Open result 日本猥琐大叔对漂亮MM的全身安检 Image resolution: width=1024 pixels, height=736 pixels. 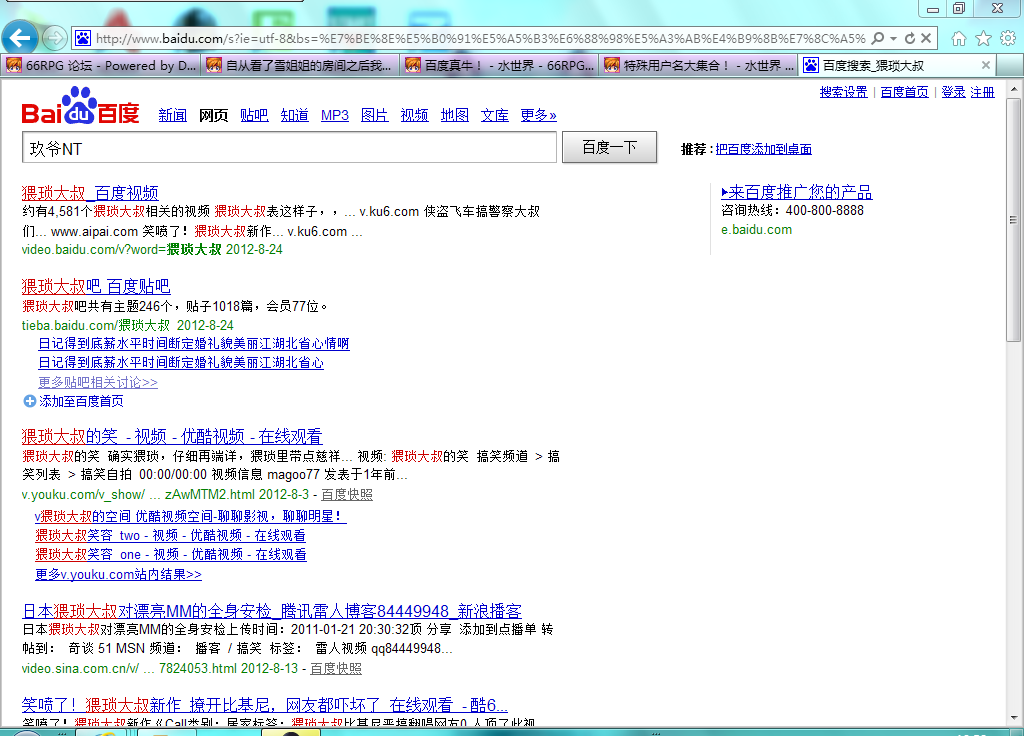click(272, 611)
